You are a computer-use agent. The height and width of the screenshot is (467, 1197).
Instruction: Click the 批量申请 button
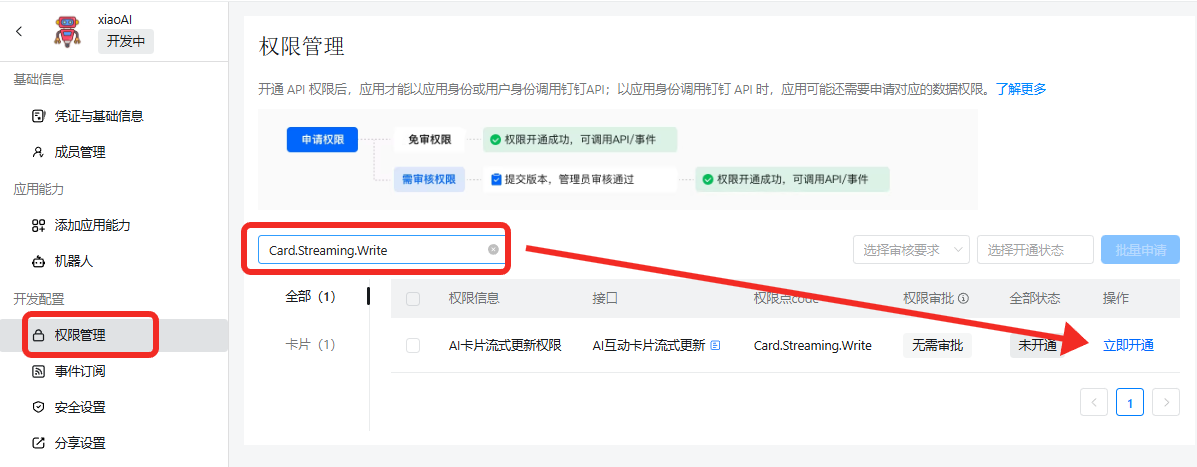pos(1140,250)
